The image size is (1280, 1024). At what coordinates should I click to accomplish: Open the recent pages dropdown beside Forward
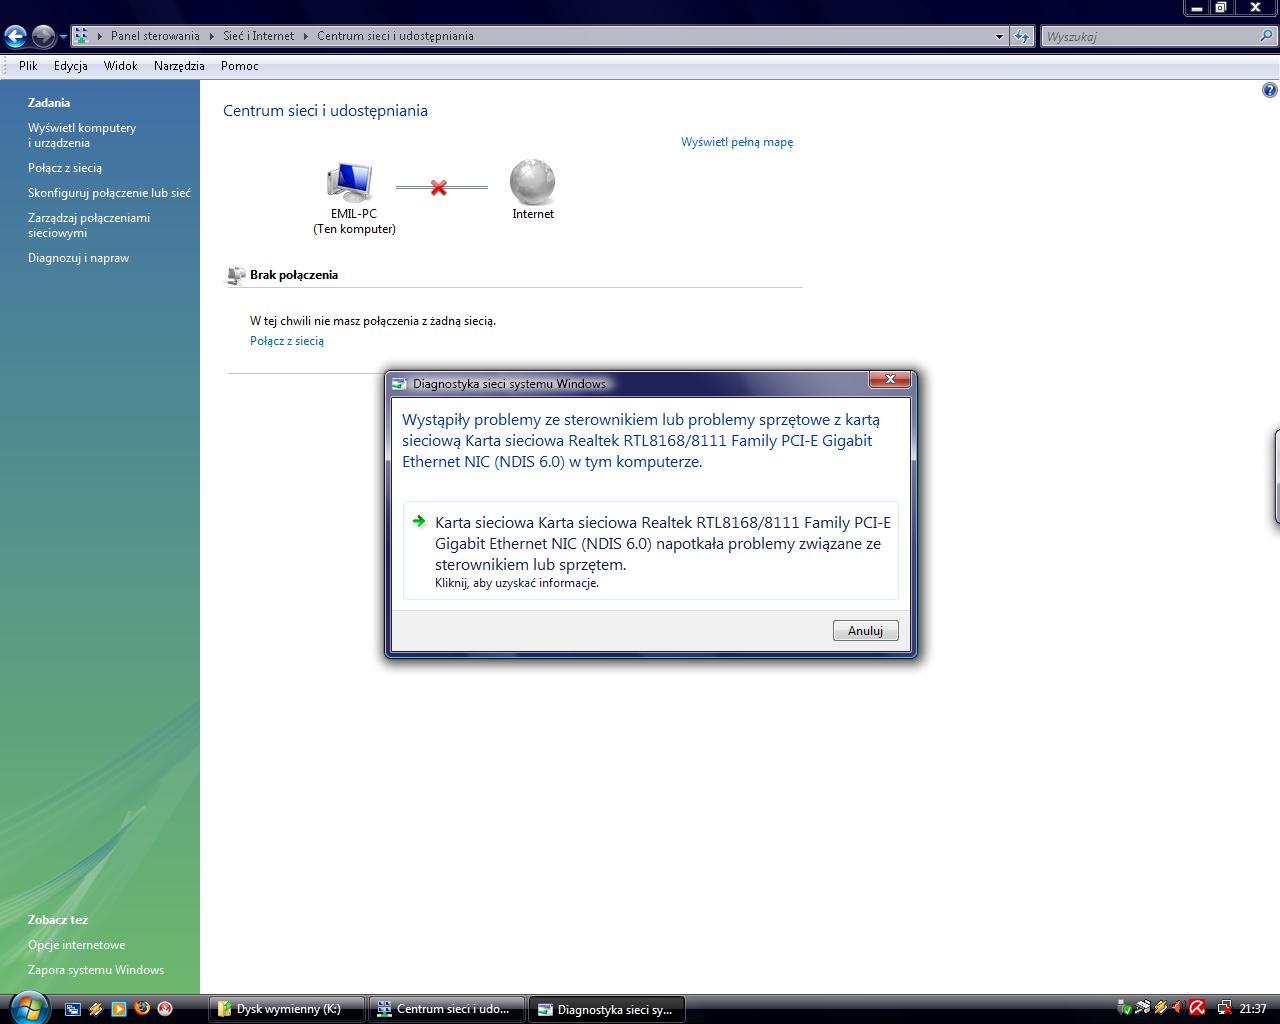pyautogui.click(x=63, y=37)
